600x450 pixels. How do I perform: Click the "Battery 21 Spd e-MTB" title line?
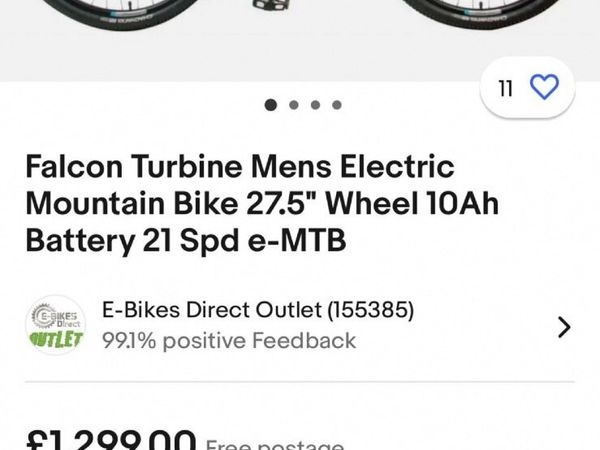185,241
